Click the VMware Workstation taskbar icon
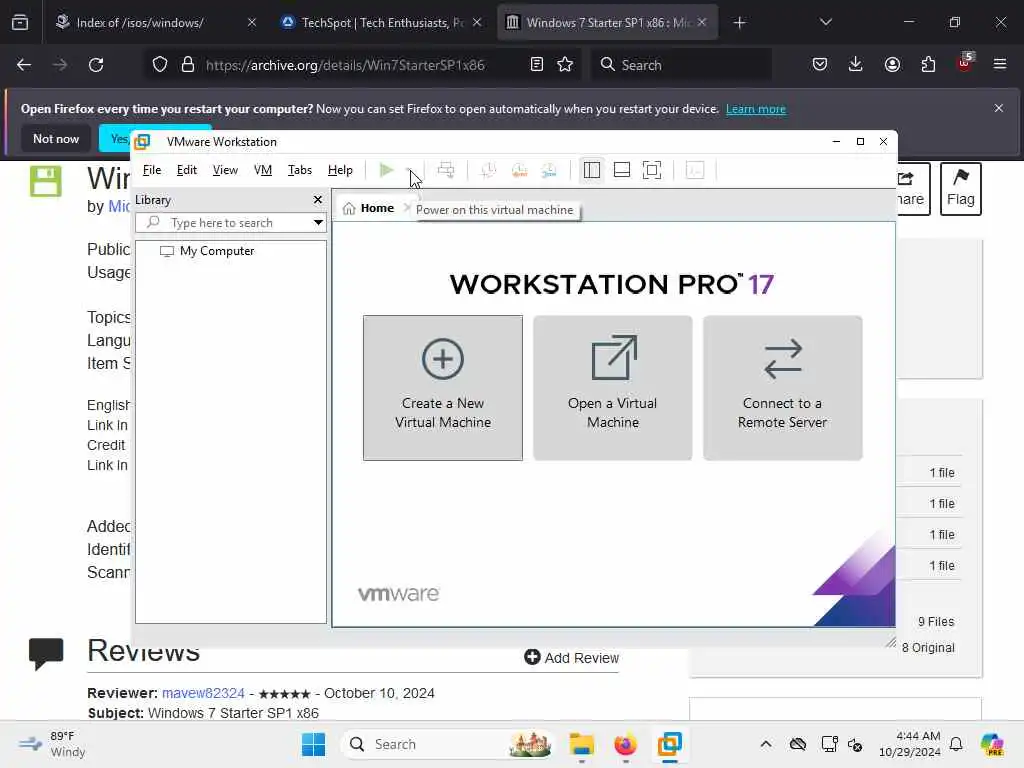1024x768 pixels. tap(669, 744)
